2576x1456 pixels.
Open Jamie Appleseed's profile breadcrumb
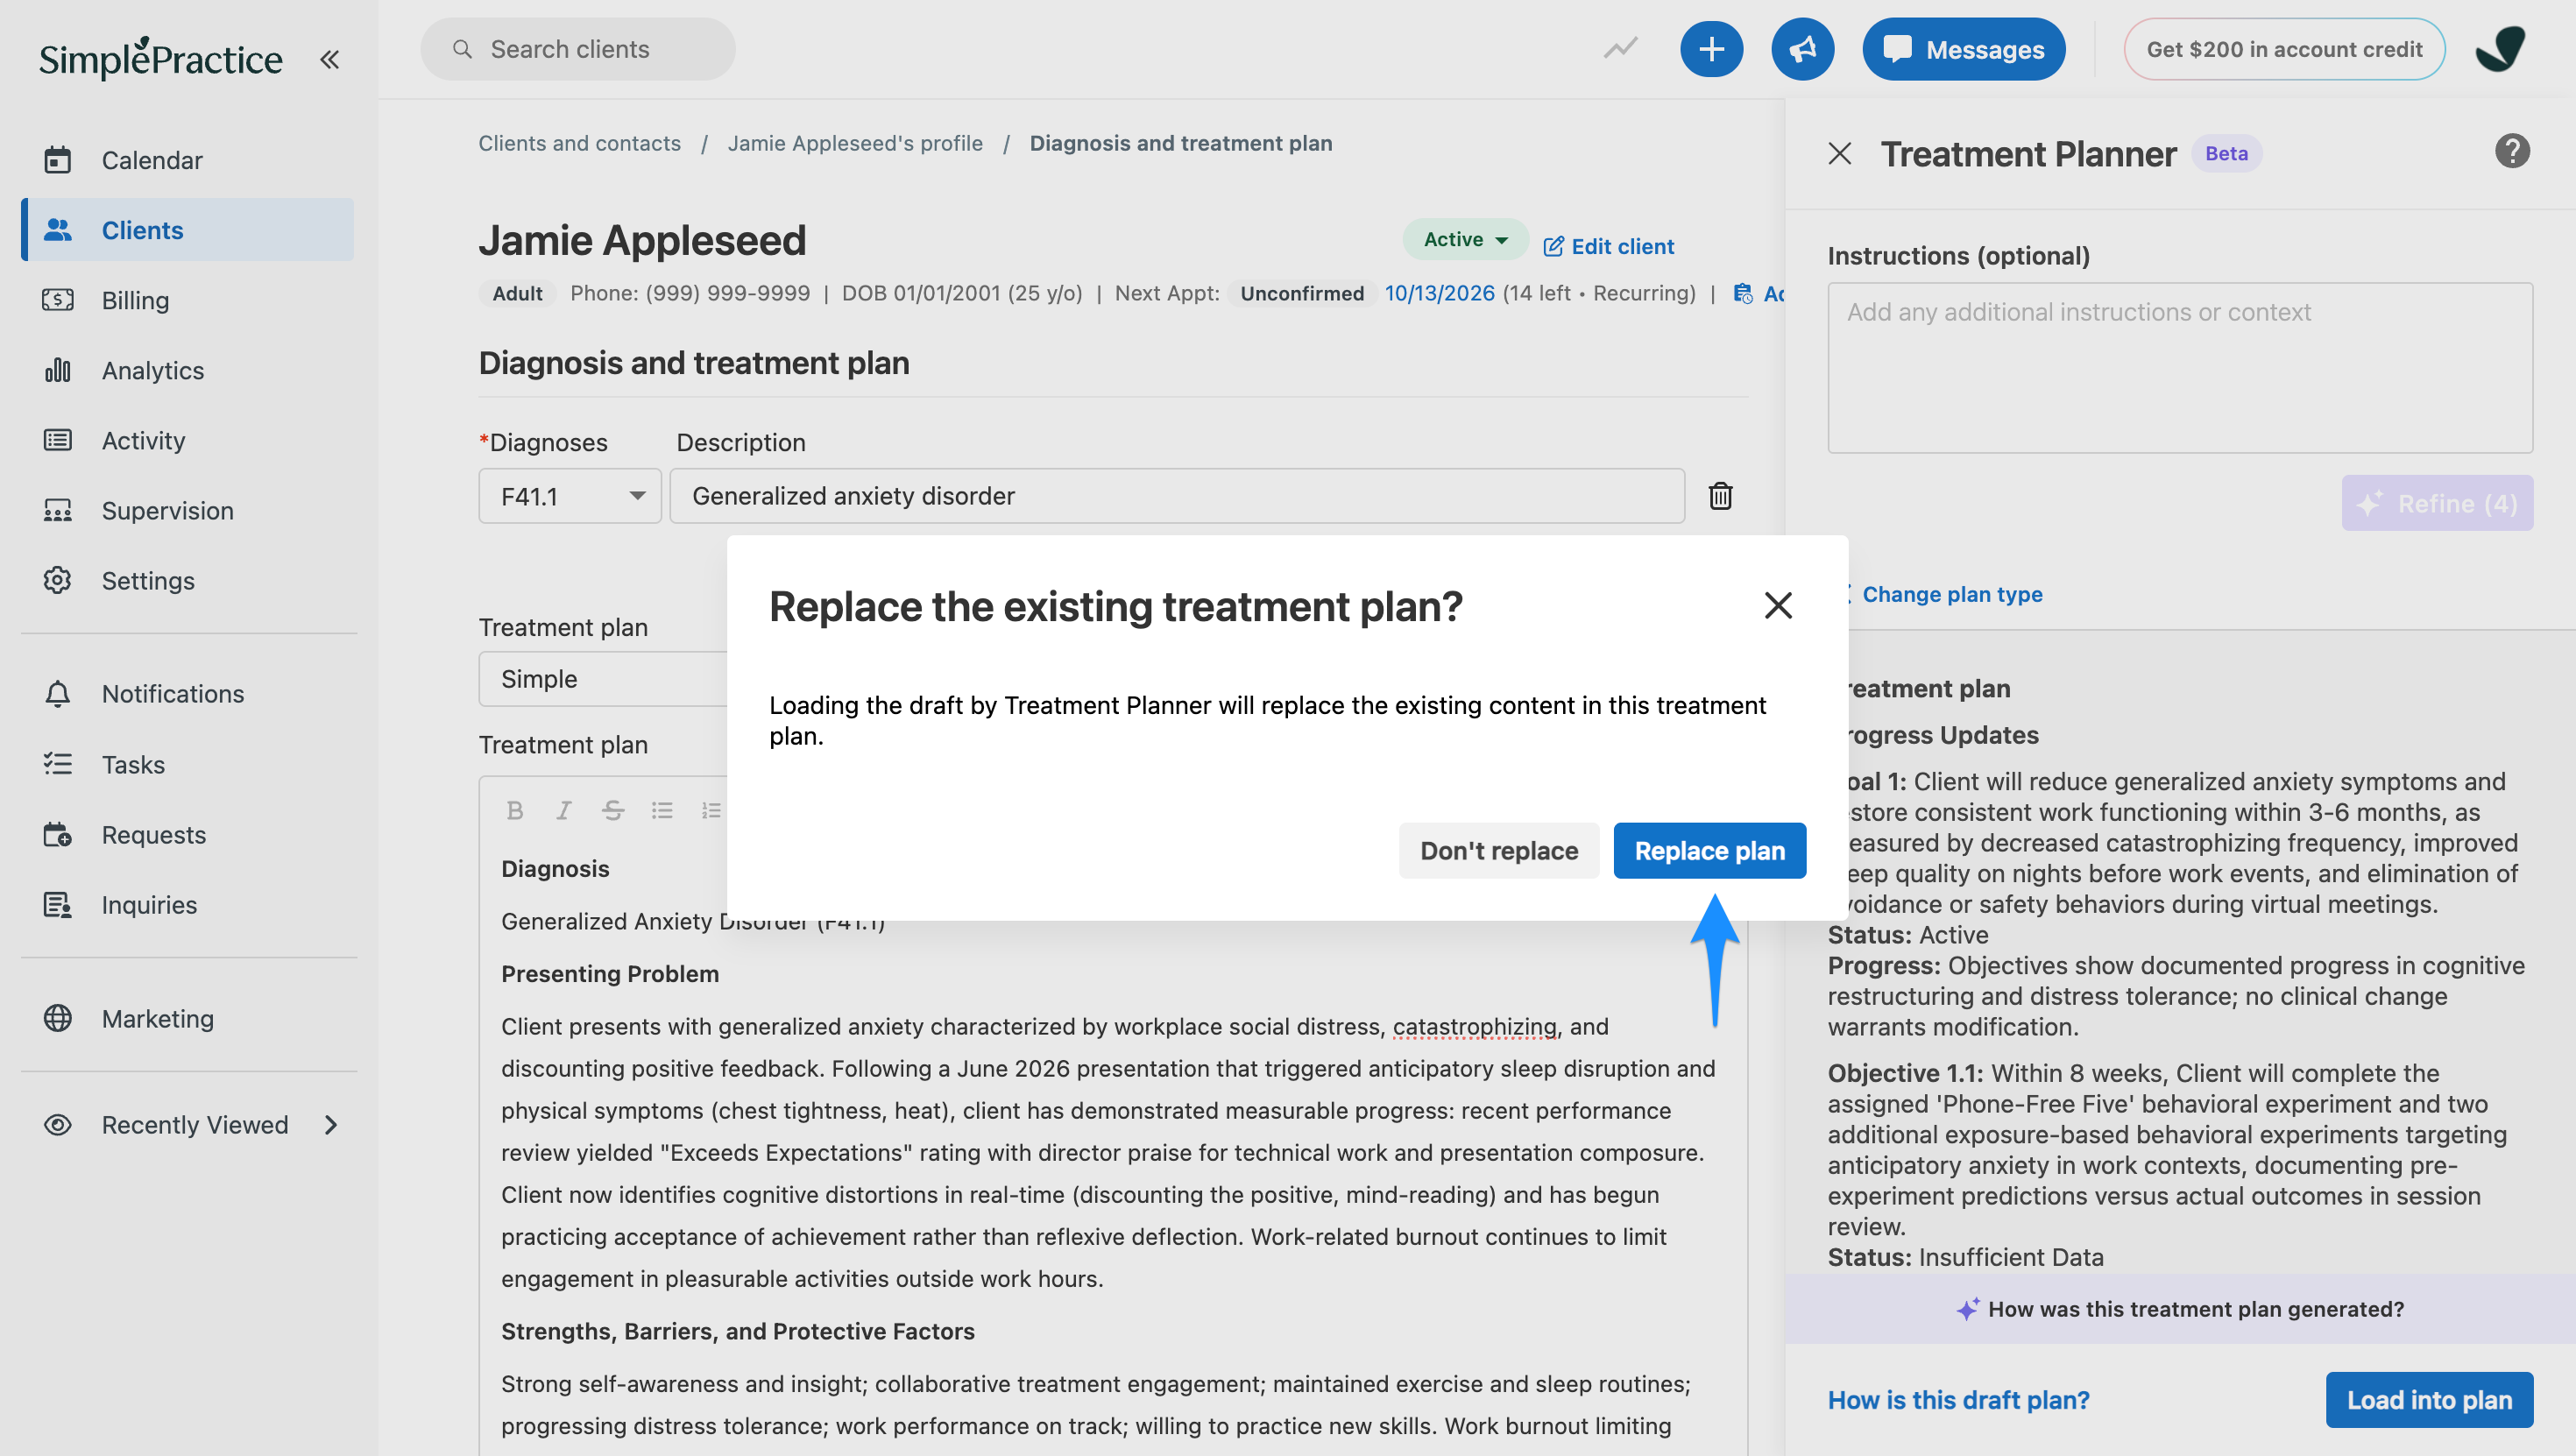(855, 143)
